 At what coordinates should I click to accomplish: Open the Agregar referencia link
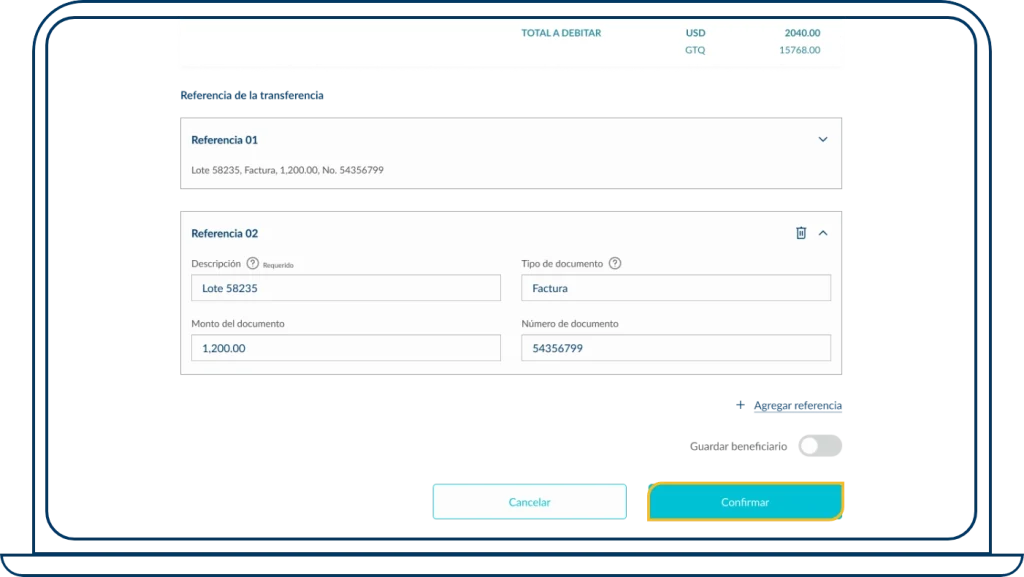coord(799,407)
